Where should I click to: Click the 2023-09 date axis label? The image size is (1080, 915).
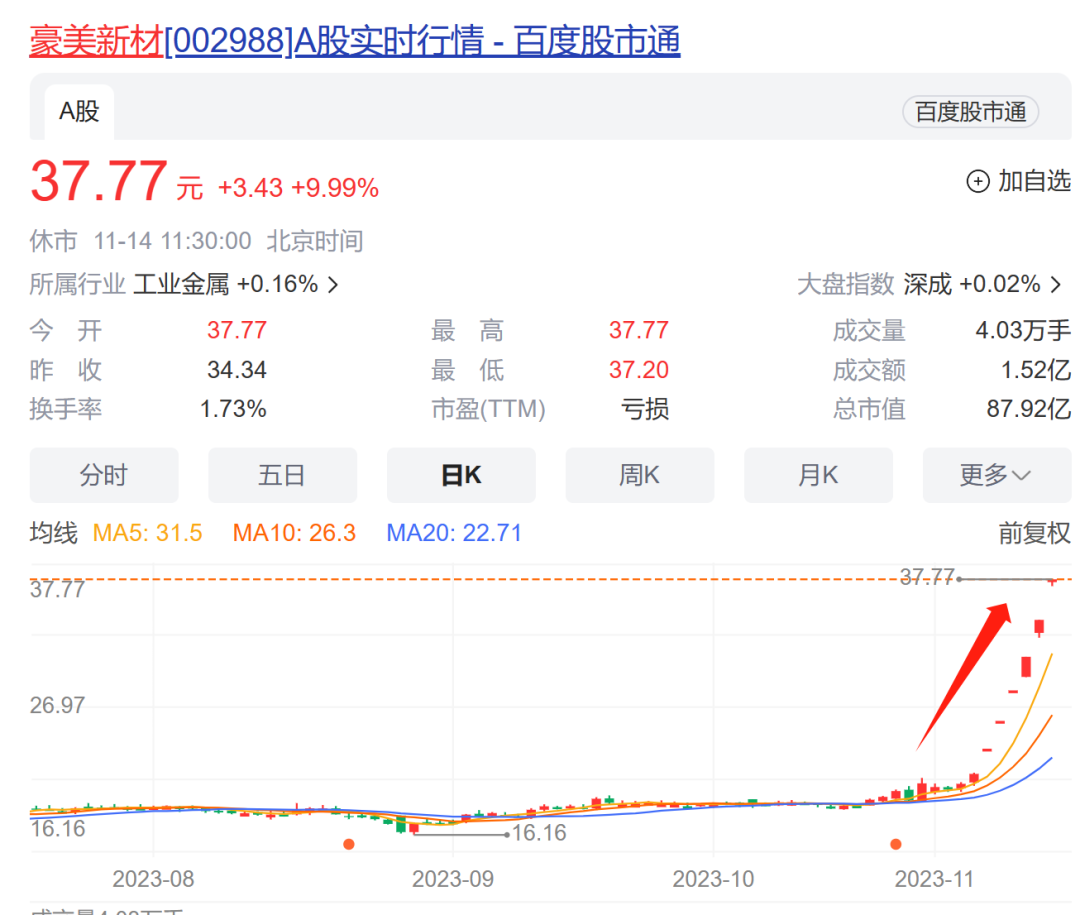pyautogui.click(x=453, y=879)
